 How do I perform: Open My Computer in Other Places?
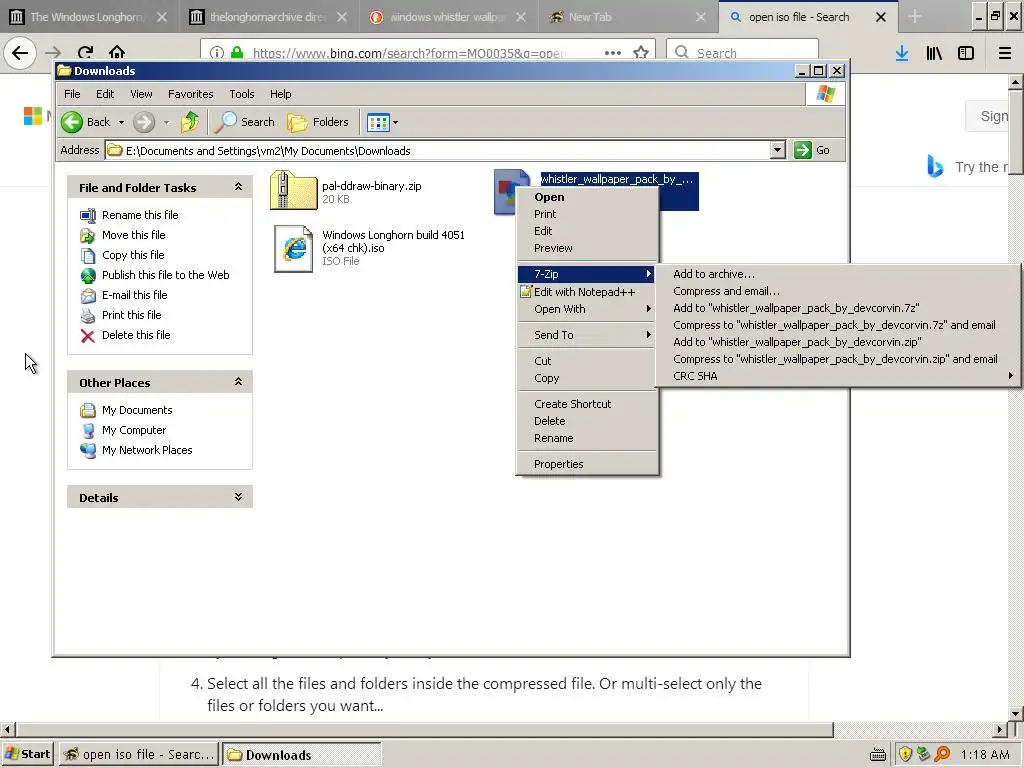tap(133, 430)
